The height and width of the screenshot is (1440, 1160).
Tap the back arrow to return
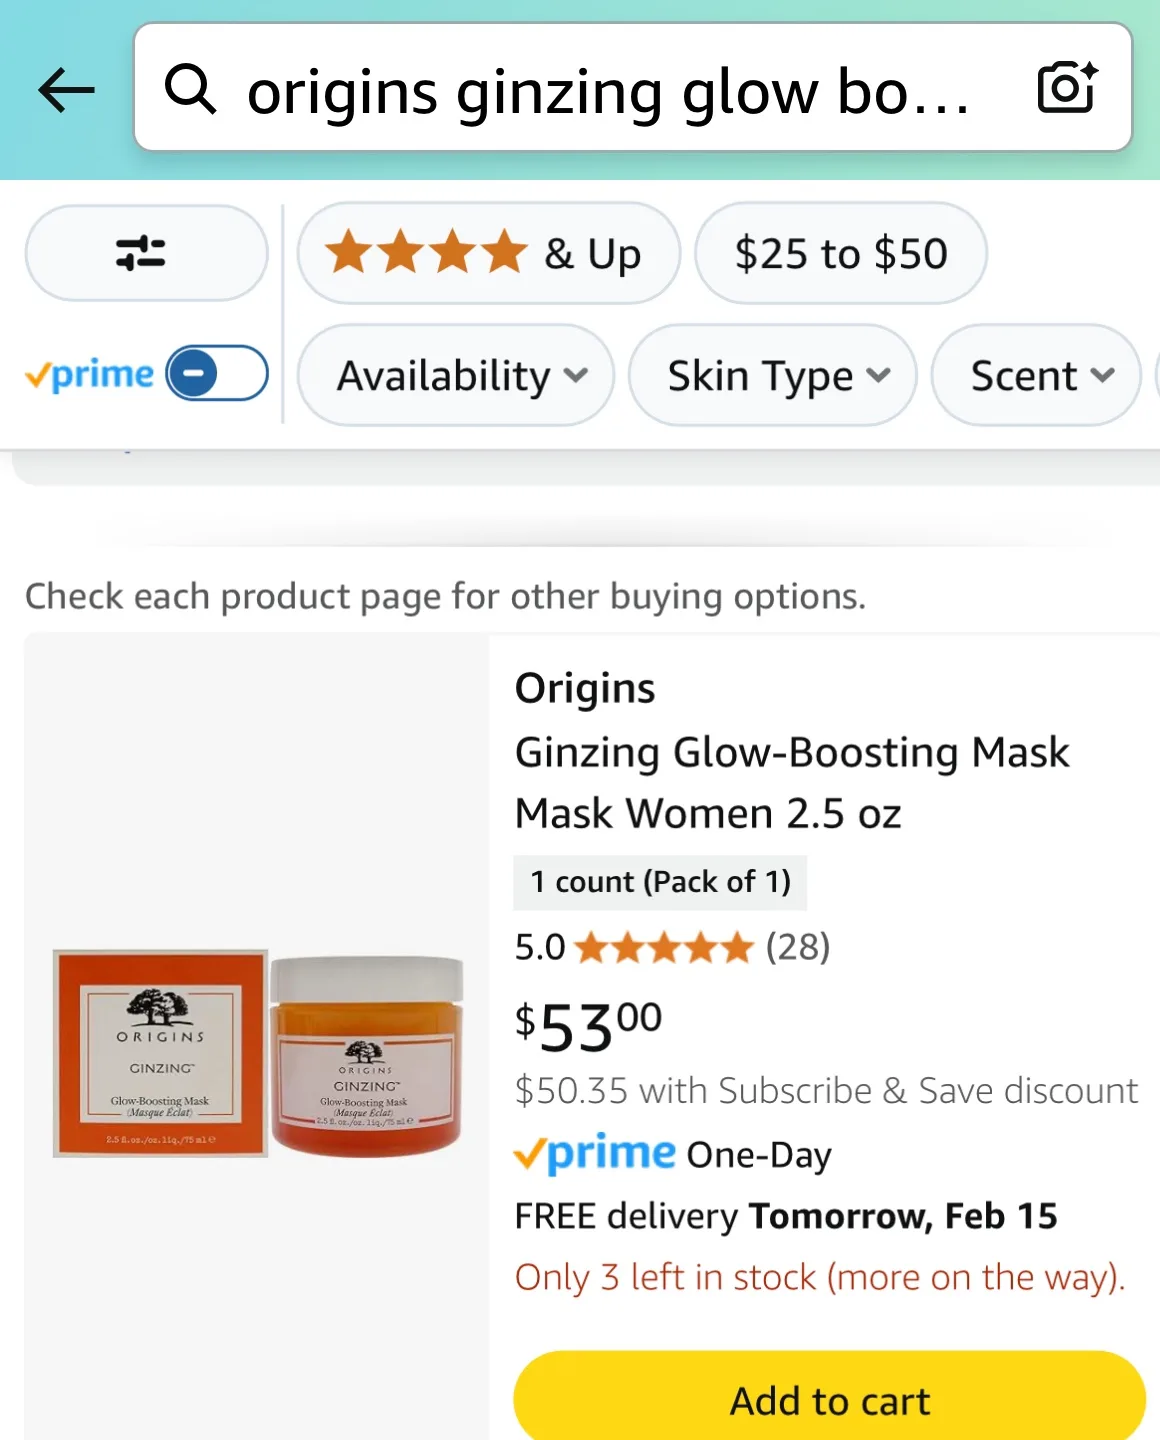64,90
